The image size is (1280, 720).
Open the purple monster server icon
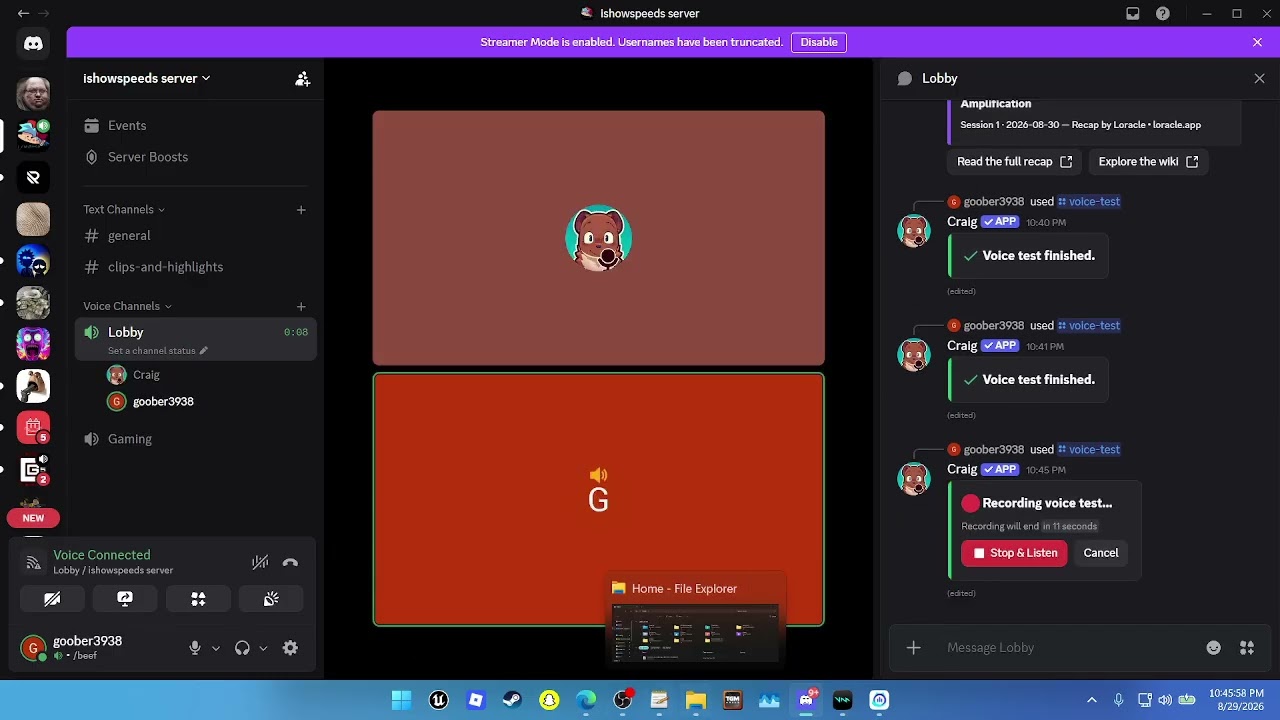tap(33, 343)
